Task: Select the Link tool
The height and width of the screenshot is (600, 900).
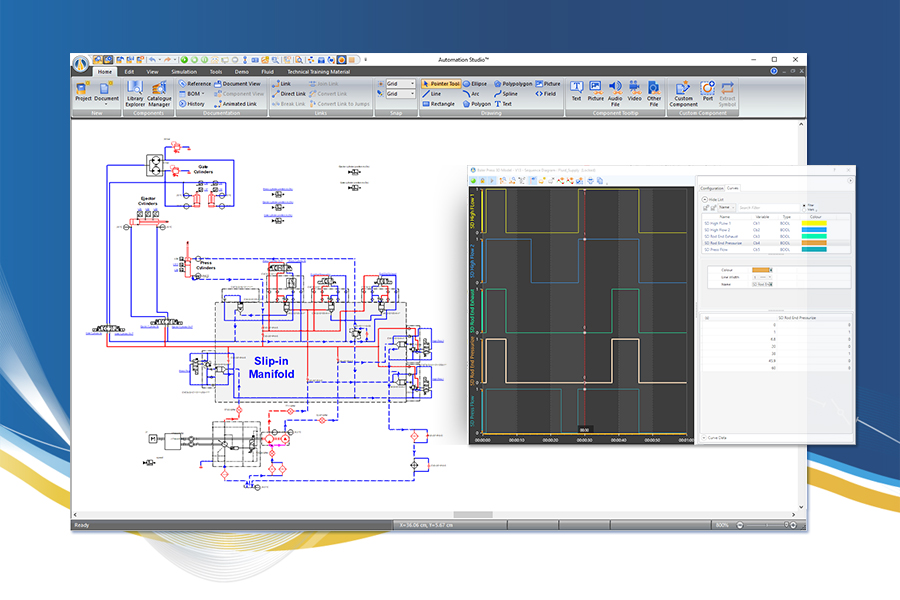Action: (281, 84)
